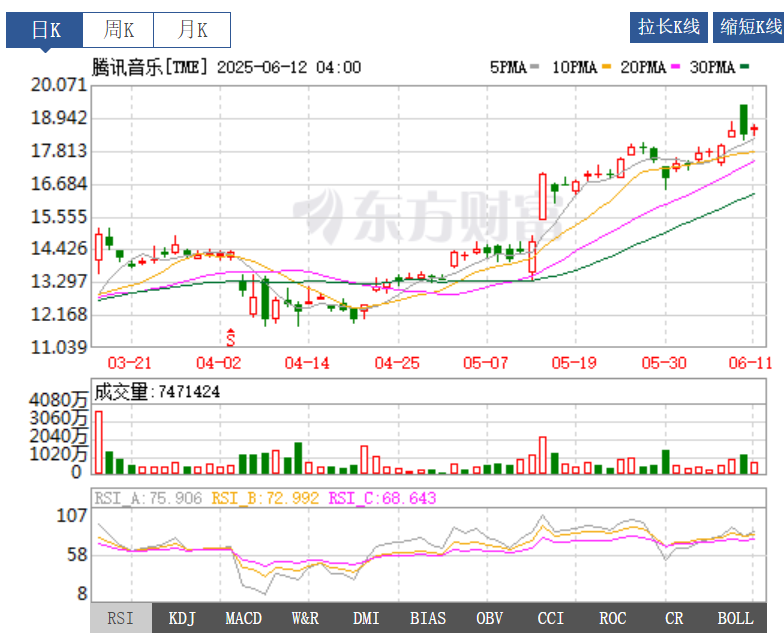The image size is (784, 640).
Task: Click the 拉长K线 button
Action: [x=668, y=27]
